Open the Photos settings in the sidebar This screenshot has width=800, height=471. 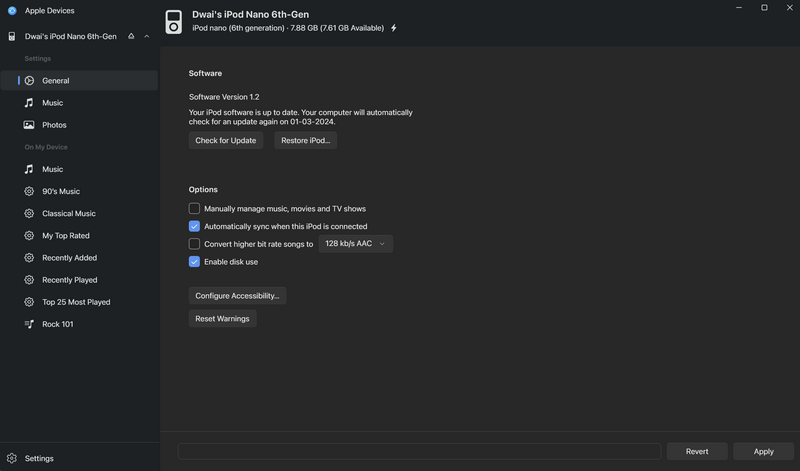[54, 125]
